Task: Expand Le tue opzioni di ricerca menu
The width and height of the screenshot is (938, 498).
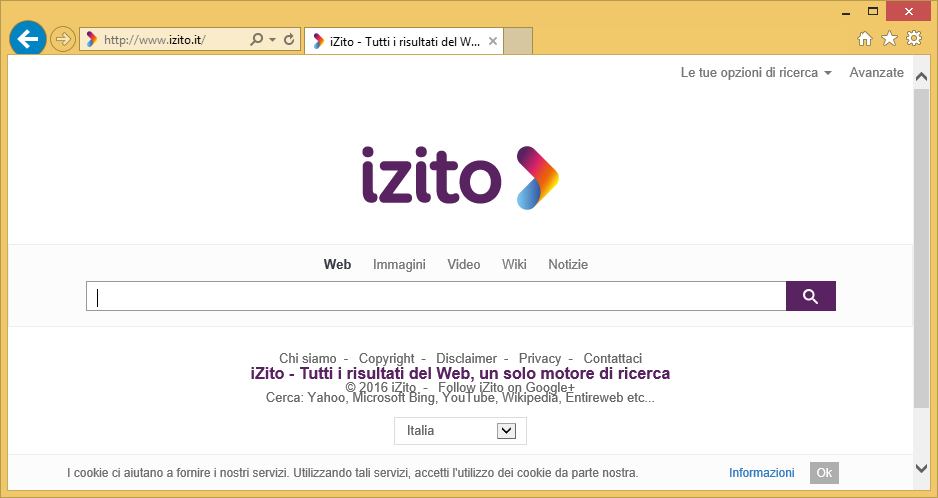Action: pyautogui.click(x=756, y=72)
